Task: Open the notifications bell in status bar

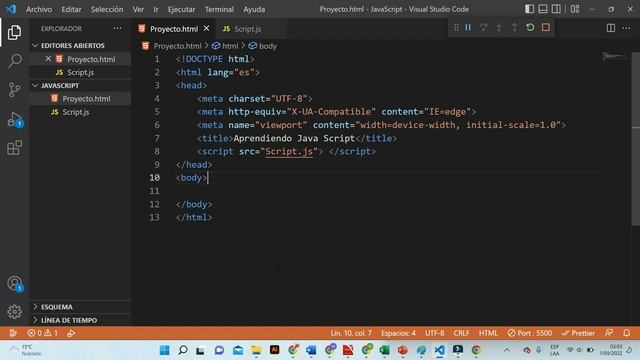Action: point(627,333)
